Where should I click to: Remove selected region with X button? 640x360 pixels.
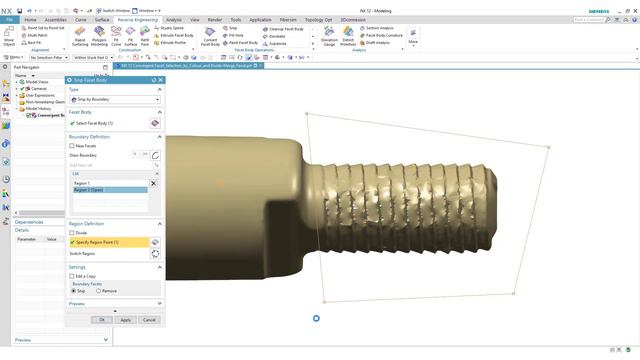click(153, 184)
